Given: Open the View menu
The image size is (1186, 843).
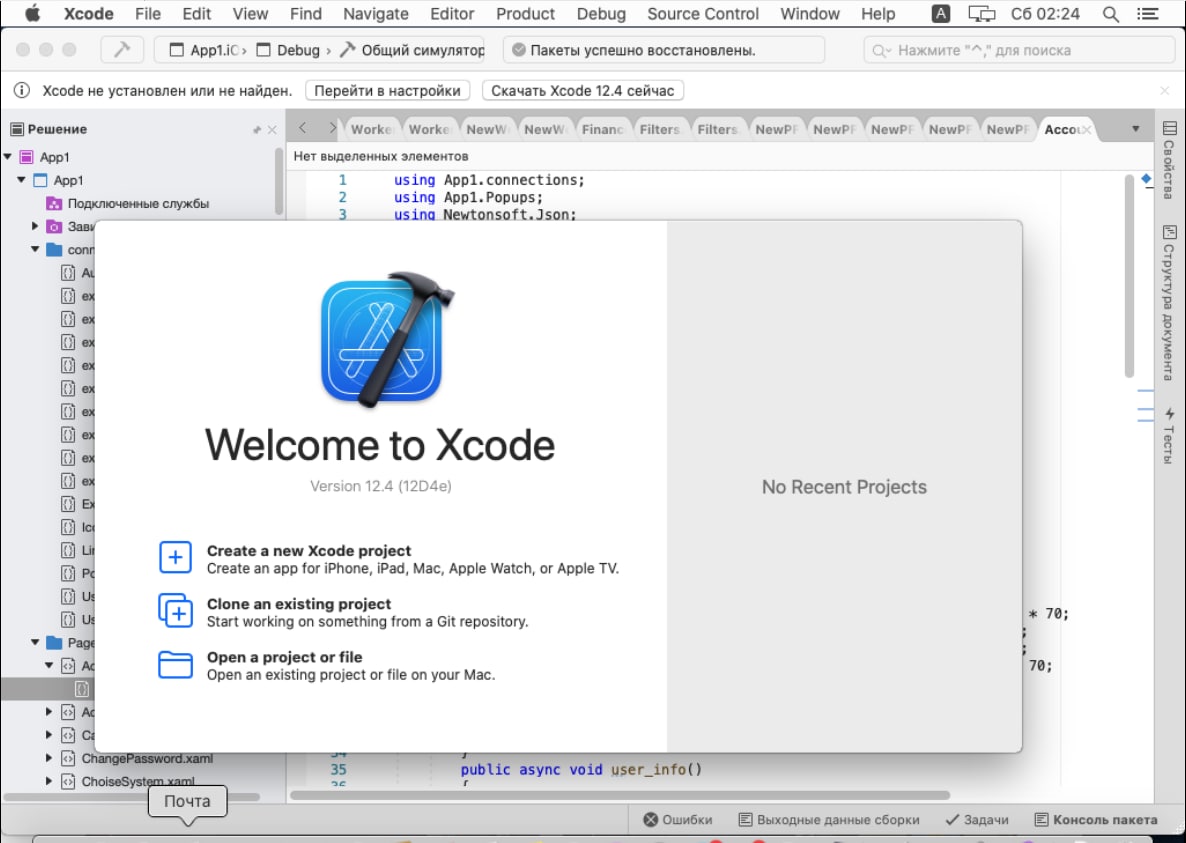Looking at the screenshot, I should 250,14.
